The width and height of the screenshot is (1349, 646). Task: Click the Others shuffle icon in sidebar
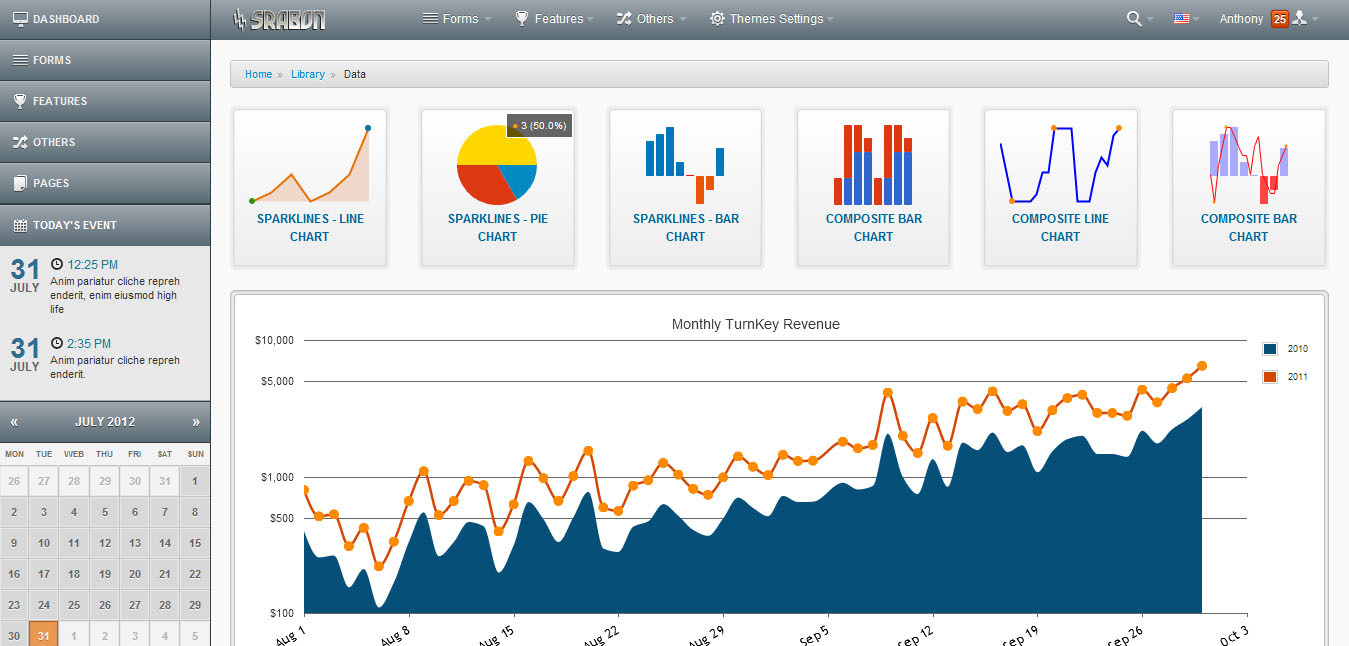click(20, 142)
